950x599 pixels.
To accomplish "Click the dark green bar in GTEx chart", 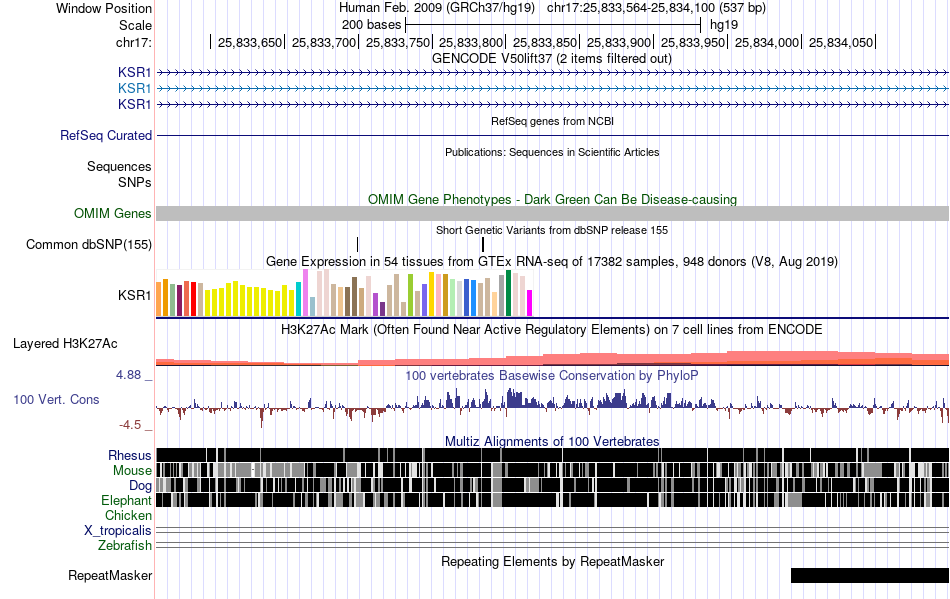I will [x=509, y=293].
